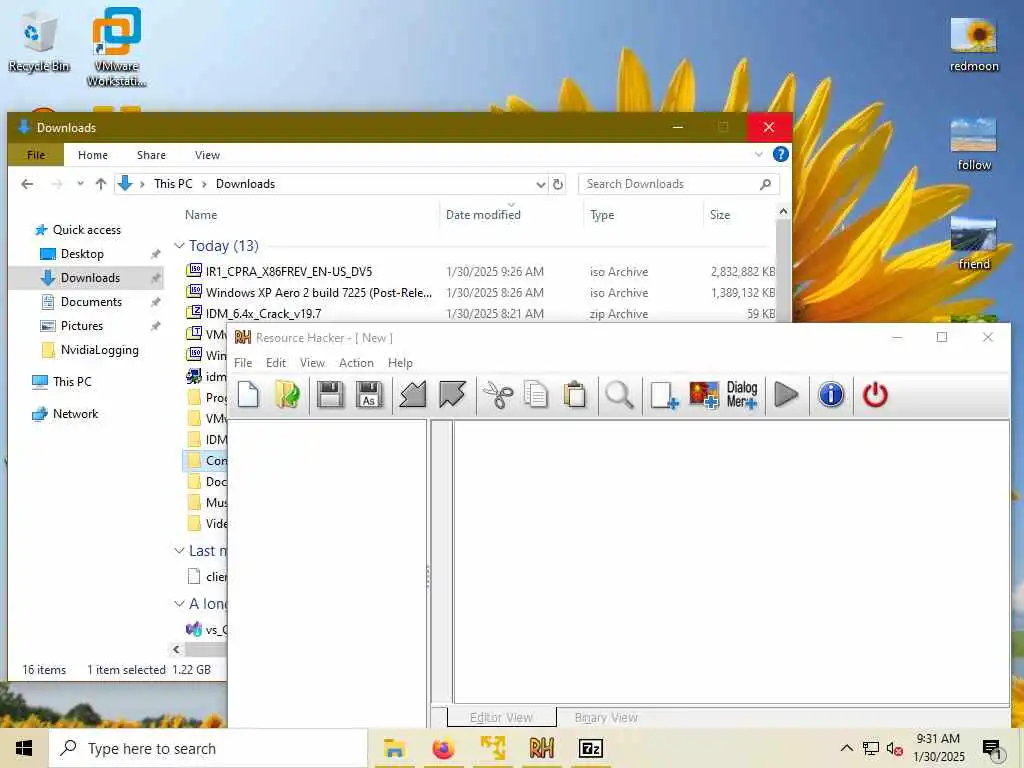The image size is (1024, 768).
Task: Open Resource Hacker's File menu
Action: pyautogui.click(x=243, y=363)
